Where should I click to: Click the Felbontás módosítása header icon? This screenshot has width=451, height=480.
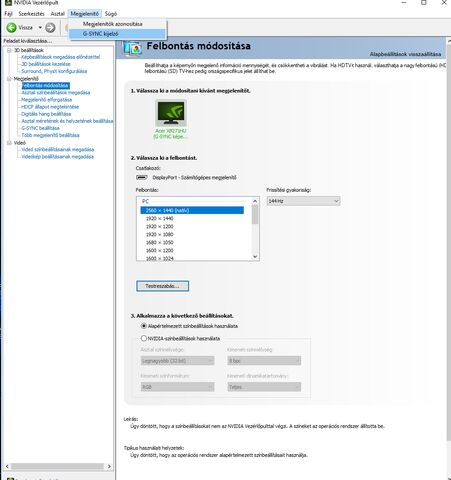pyautogui.click(x=132, y=48)
